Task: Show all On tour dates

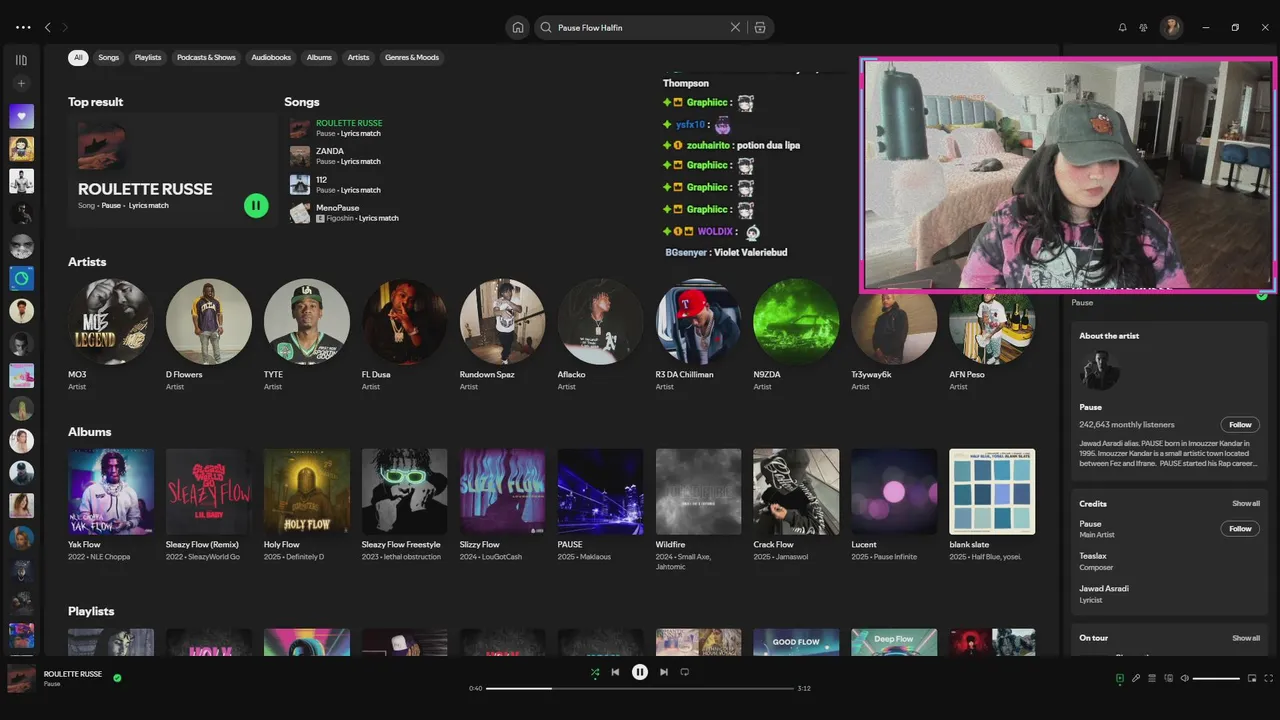Action: coord(1246,638)
